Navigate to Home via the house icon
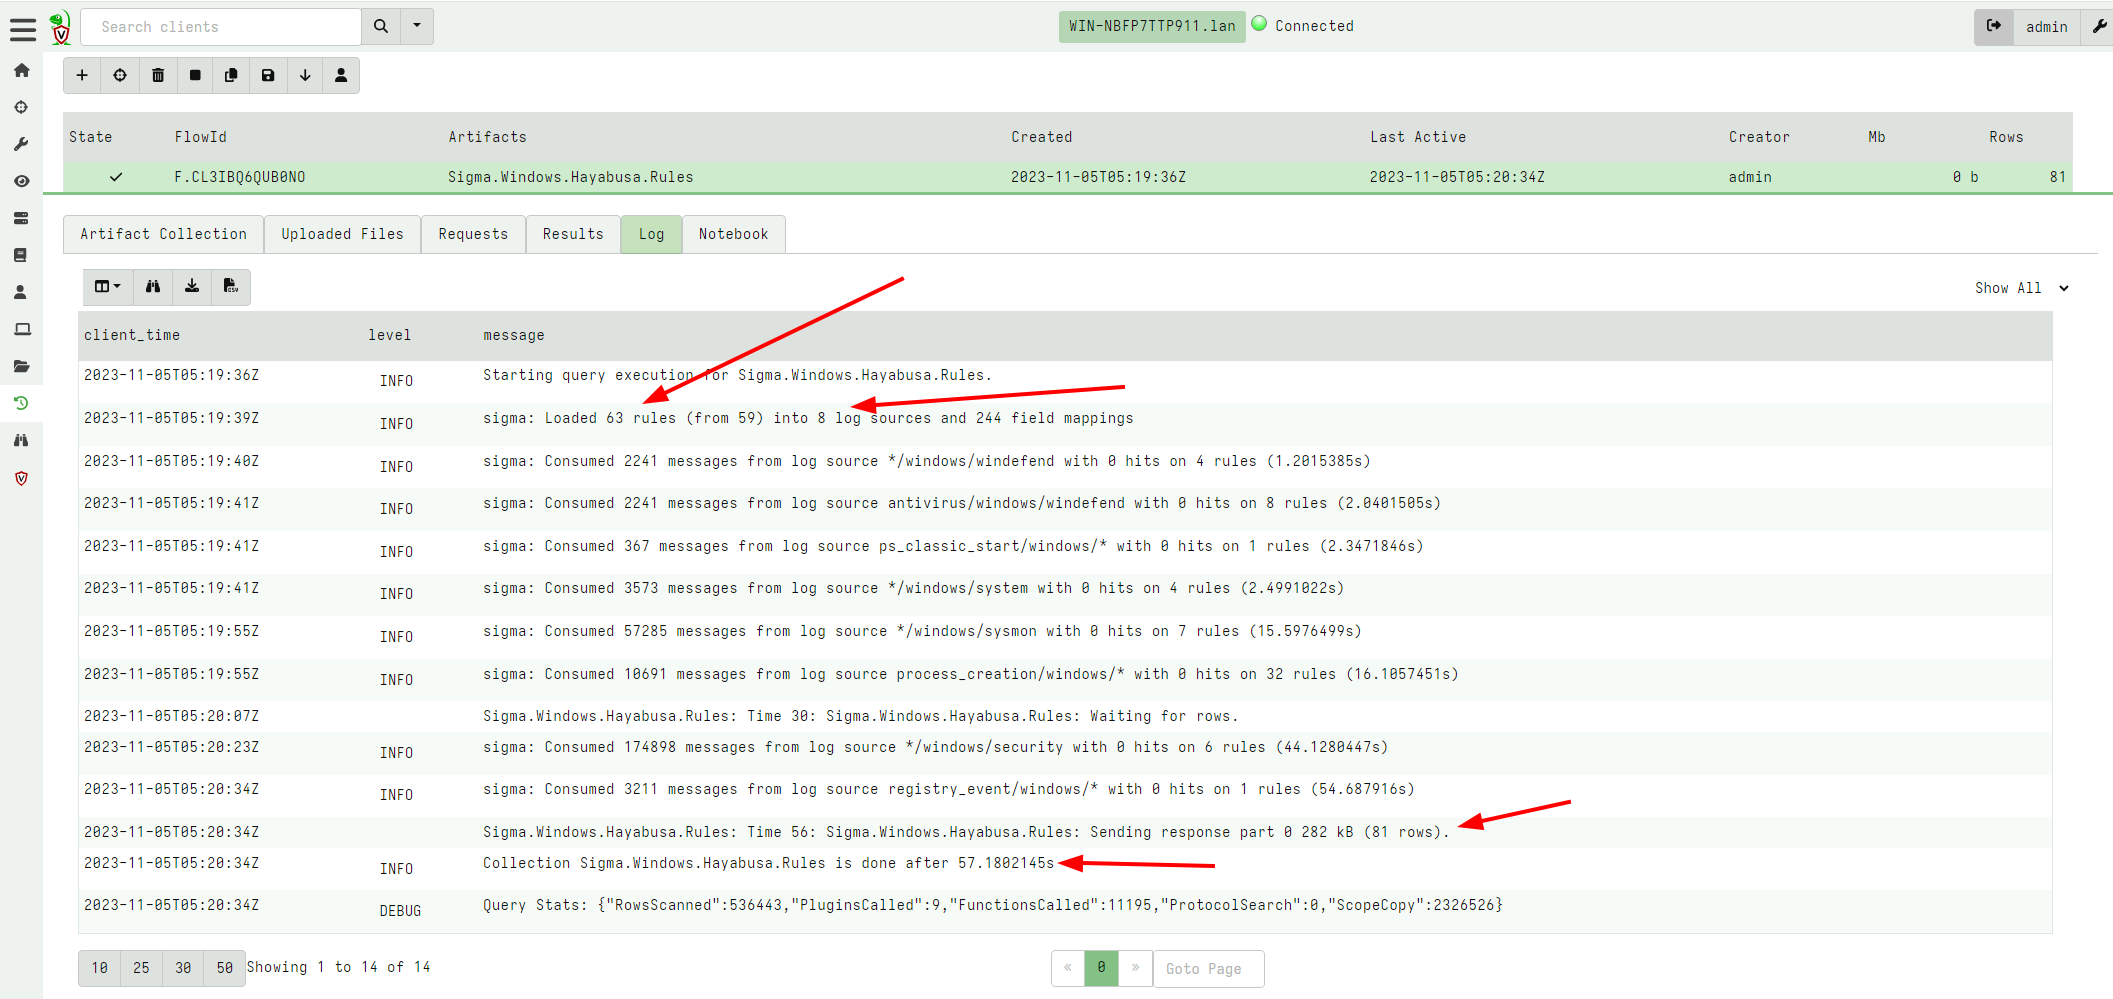The image size is (2113, 999). point(21,70)
